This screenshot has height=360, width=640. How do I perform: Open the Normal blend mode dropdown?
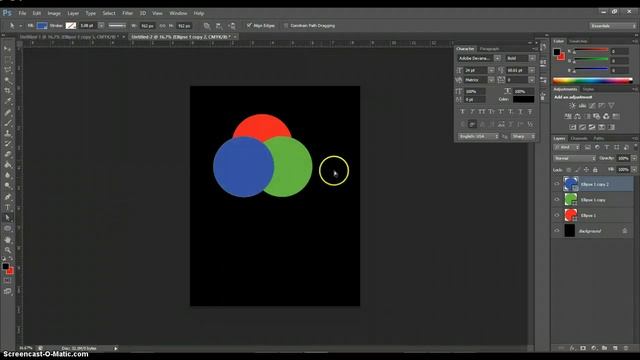[575, 158]
